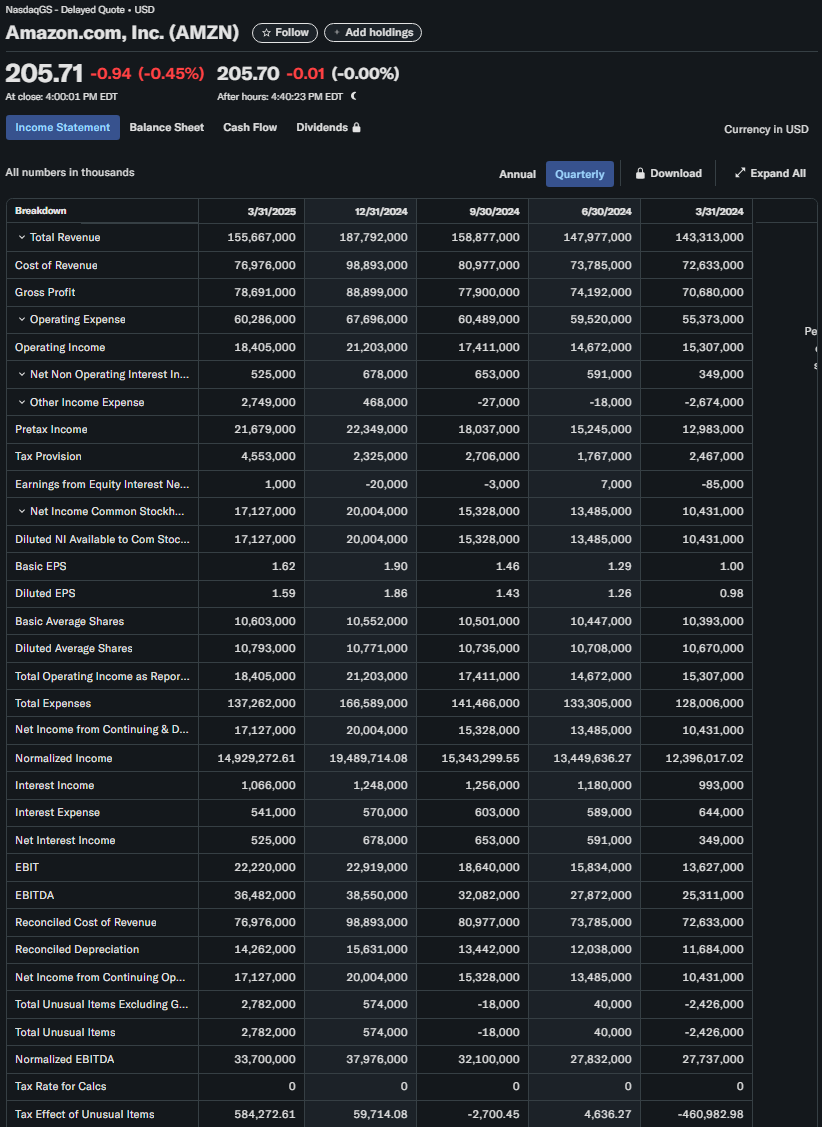Select the Gross Profit row label
Viewport: 822px width, 1127px height.
point(45,293)
